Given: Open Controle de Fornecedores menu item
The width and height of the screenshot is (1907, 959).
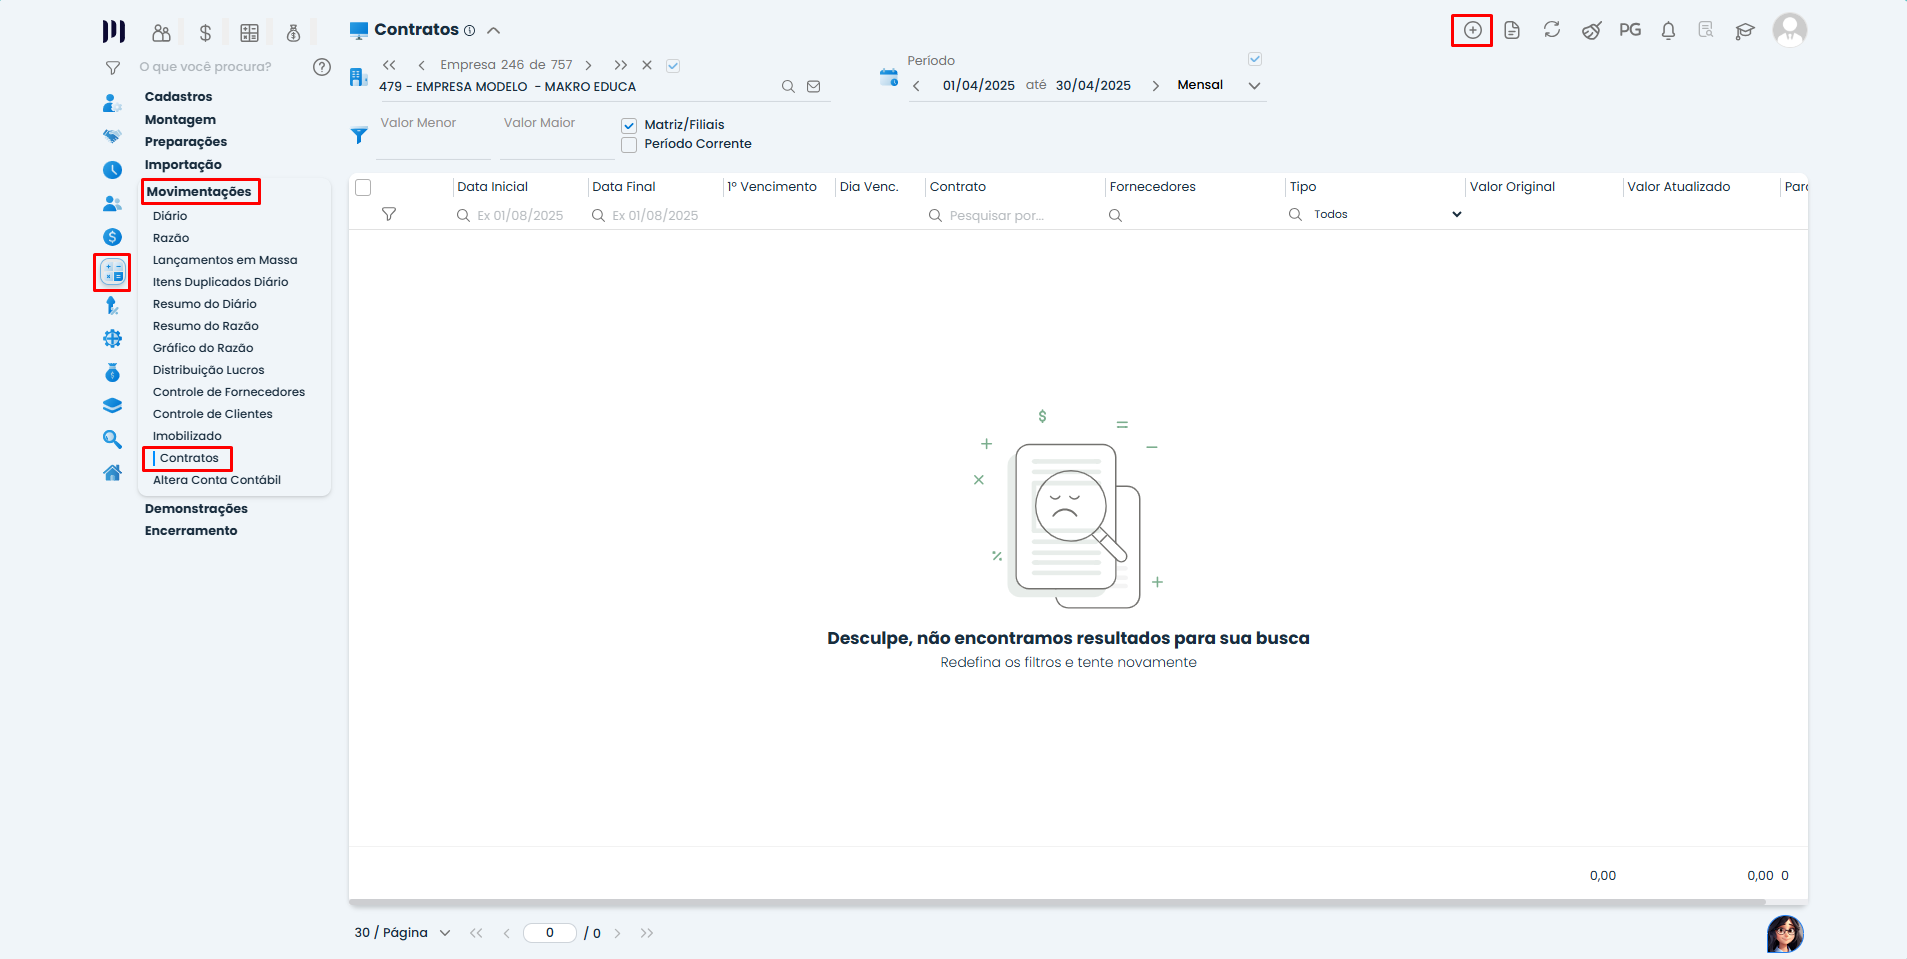Looking at the screenshot, I should tap(228, 392).
